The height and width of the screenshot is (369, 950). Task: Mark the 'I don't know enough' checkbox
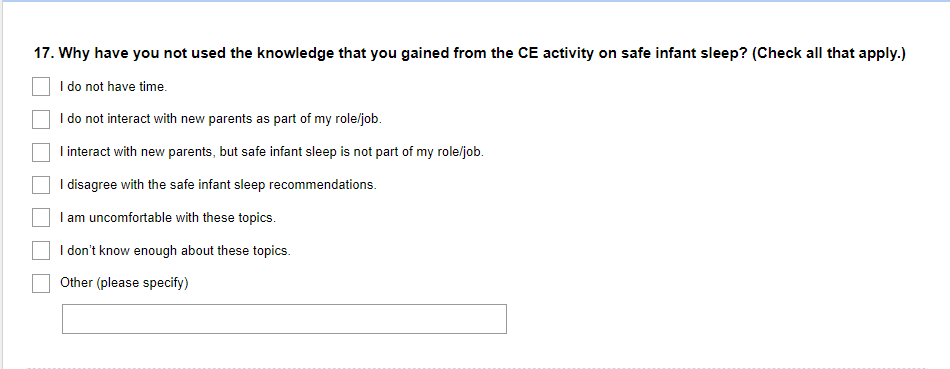click(41, 250)
